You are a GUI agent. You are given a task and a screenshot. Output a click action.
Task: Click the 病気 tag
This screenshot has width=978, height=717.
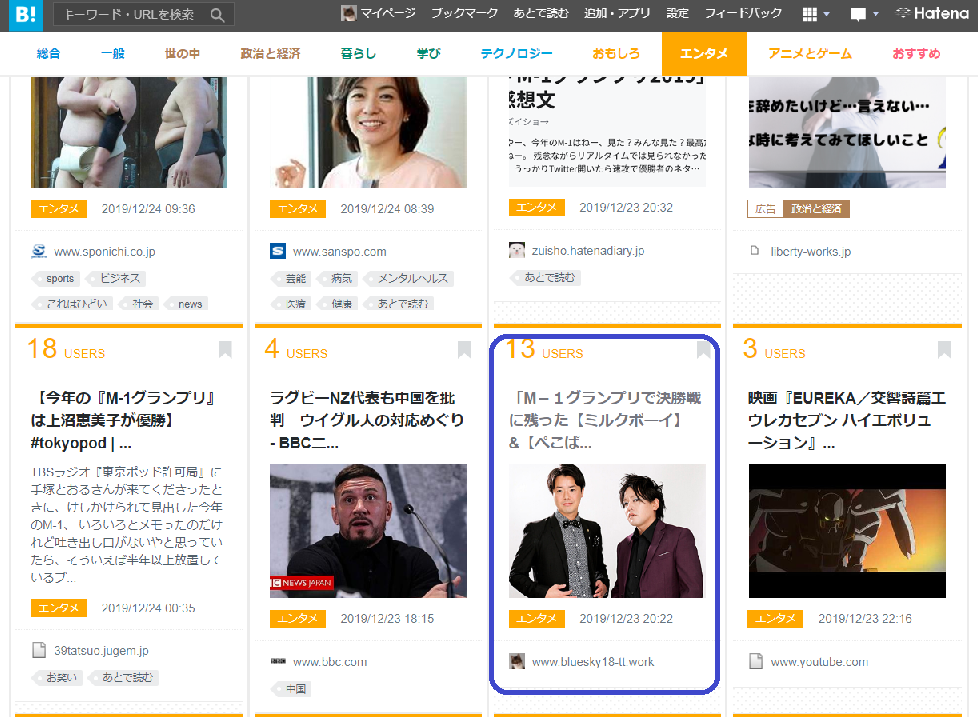(x=339, y=279)
